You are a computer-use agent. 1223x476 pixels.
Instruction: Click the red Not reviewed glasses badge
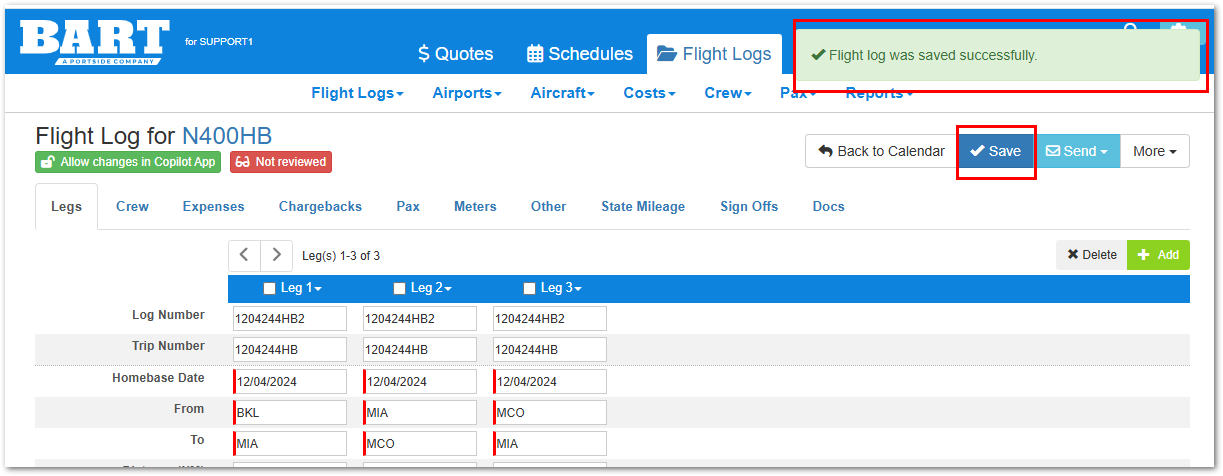point(280,162)
